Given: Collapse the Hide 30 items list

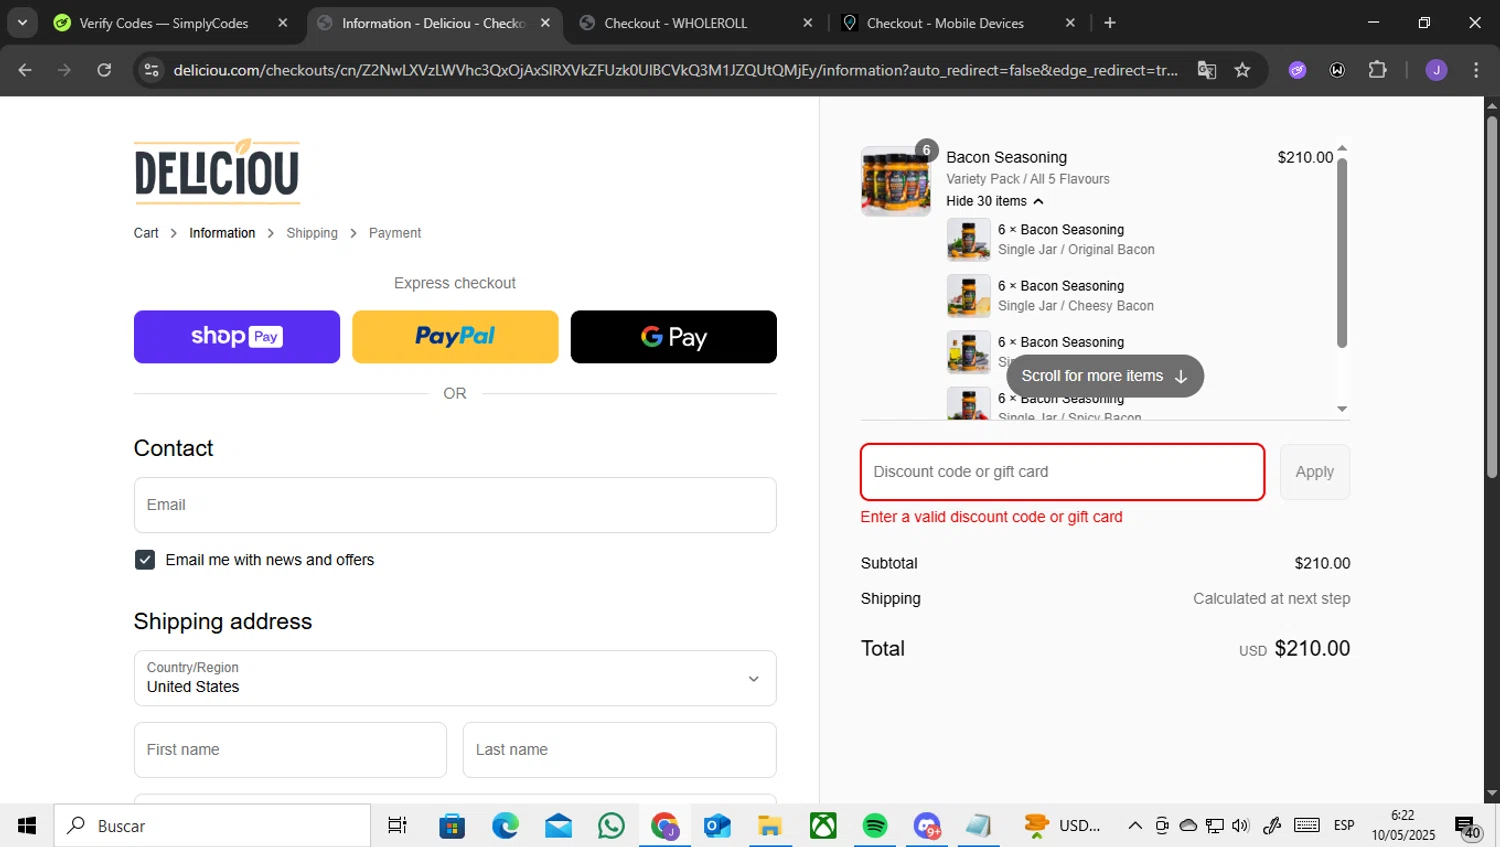Looking at the screenshot, I should pos(995,201).
